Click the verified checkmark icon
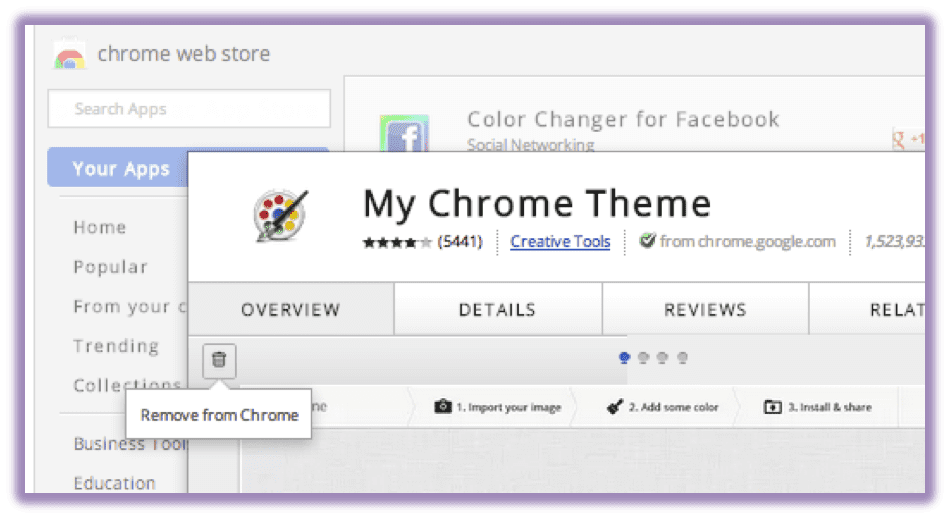The width and height of the screenshot is (950, 518). tap(647, 241)
